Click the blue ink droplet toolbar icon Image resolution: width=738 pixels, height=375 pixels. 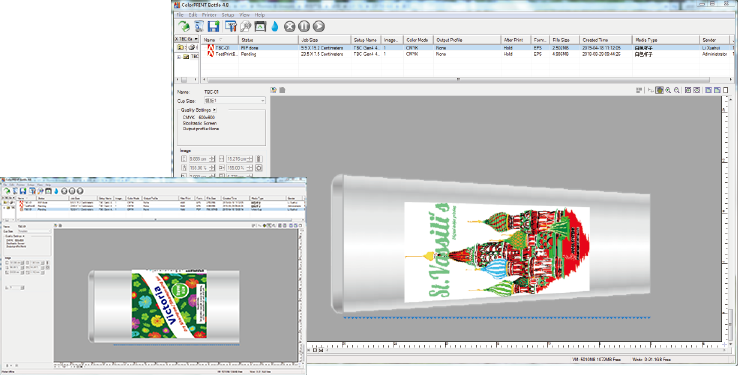coord(275,26)
